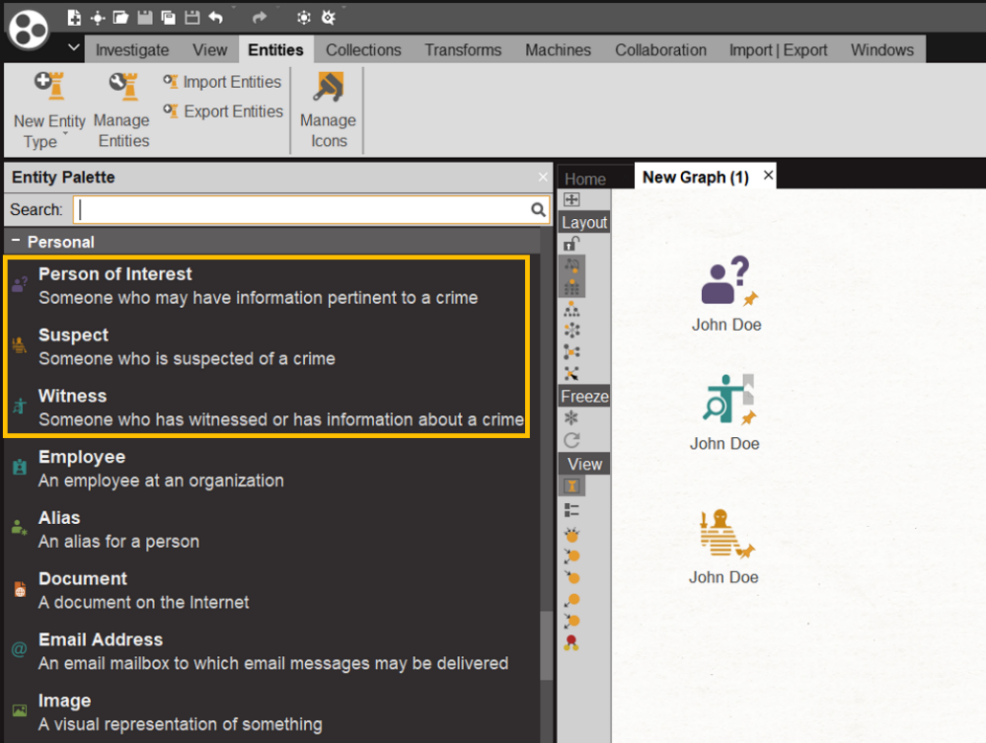986x743 pixels.
Task: Select Image in the Entity Palette
Action: [272, 712]
